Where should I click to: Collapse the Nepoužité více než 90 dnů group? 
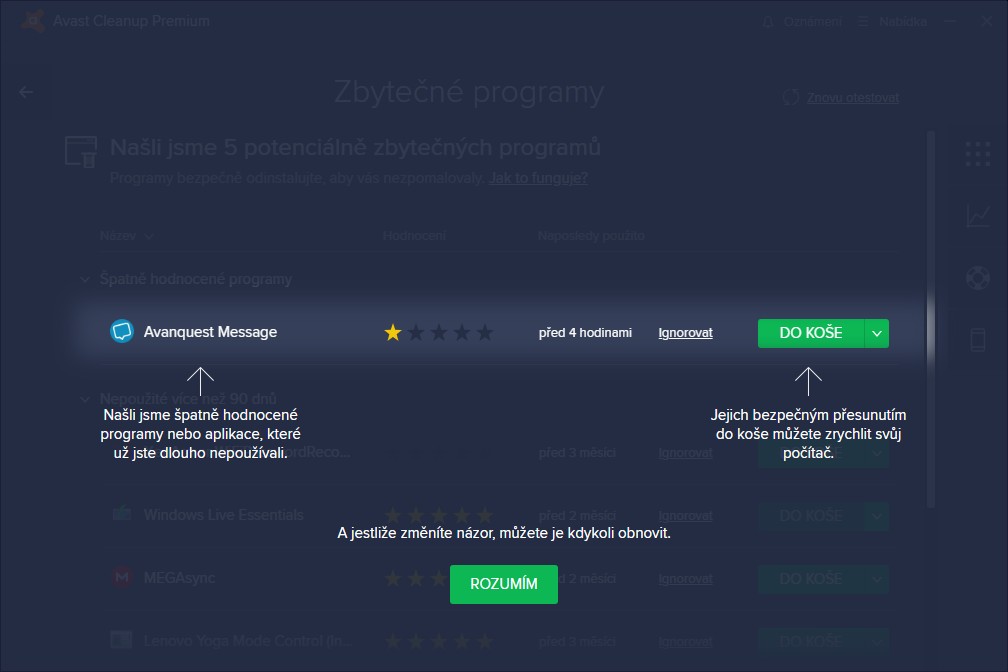point(85,399)
